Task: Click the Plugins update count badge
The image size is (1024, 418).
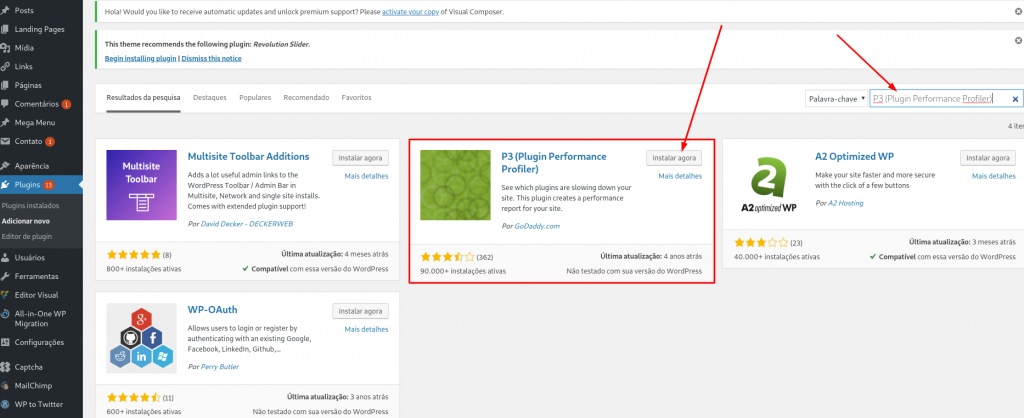Action: point(48,185)
